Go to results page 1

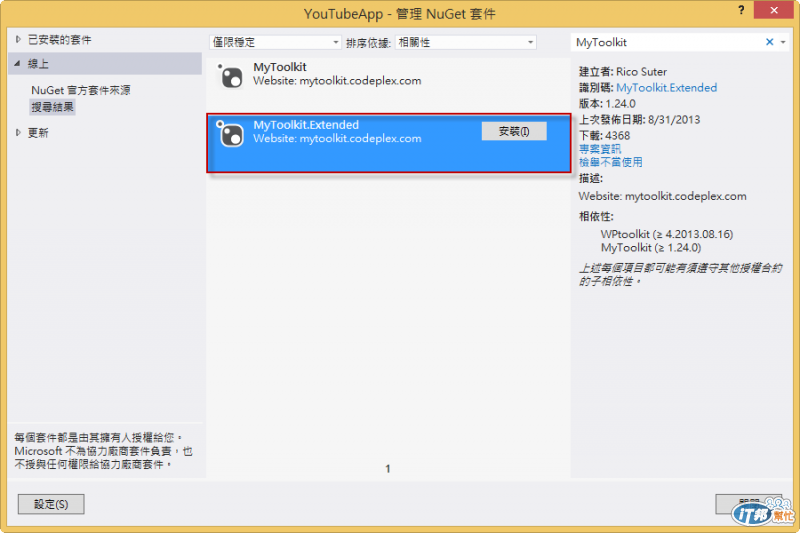click(x=388, y=468)
